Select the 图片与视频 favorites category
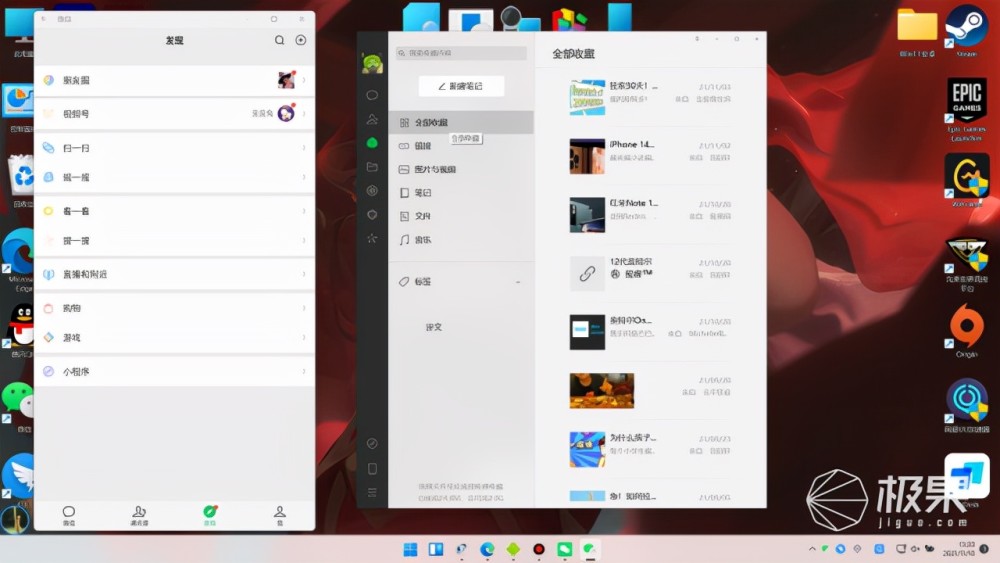This screenshot has height=563, width=1000. (x=434, y=169)
